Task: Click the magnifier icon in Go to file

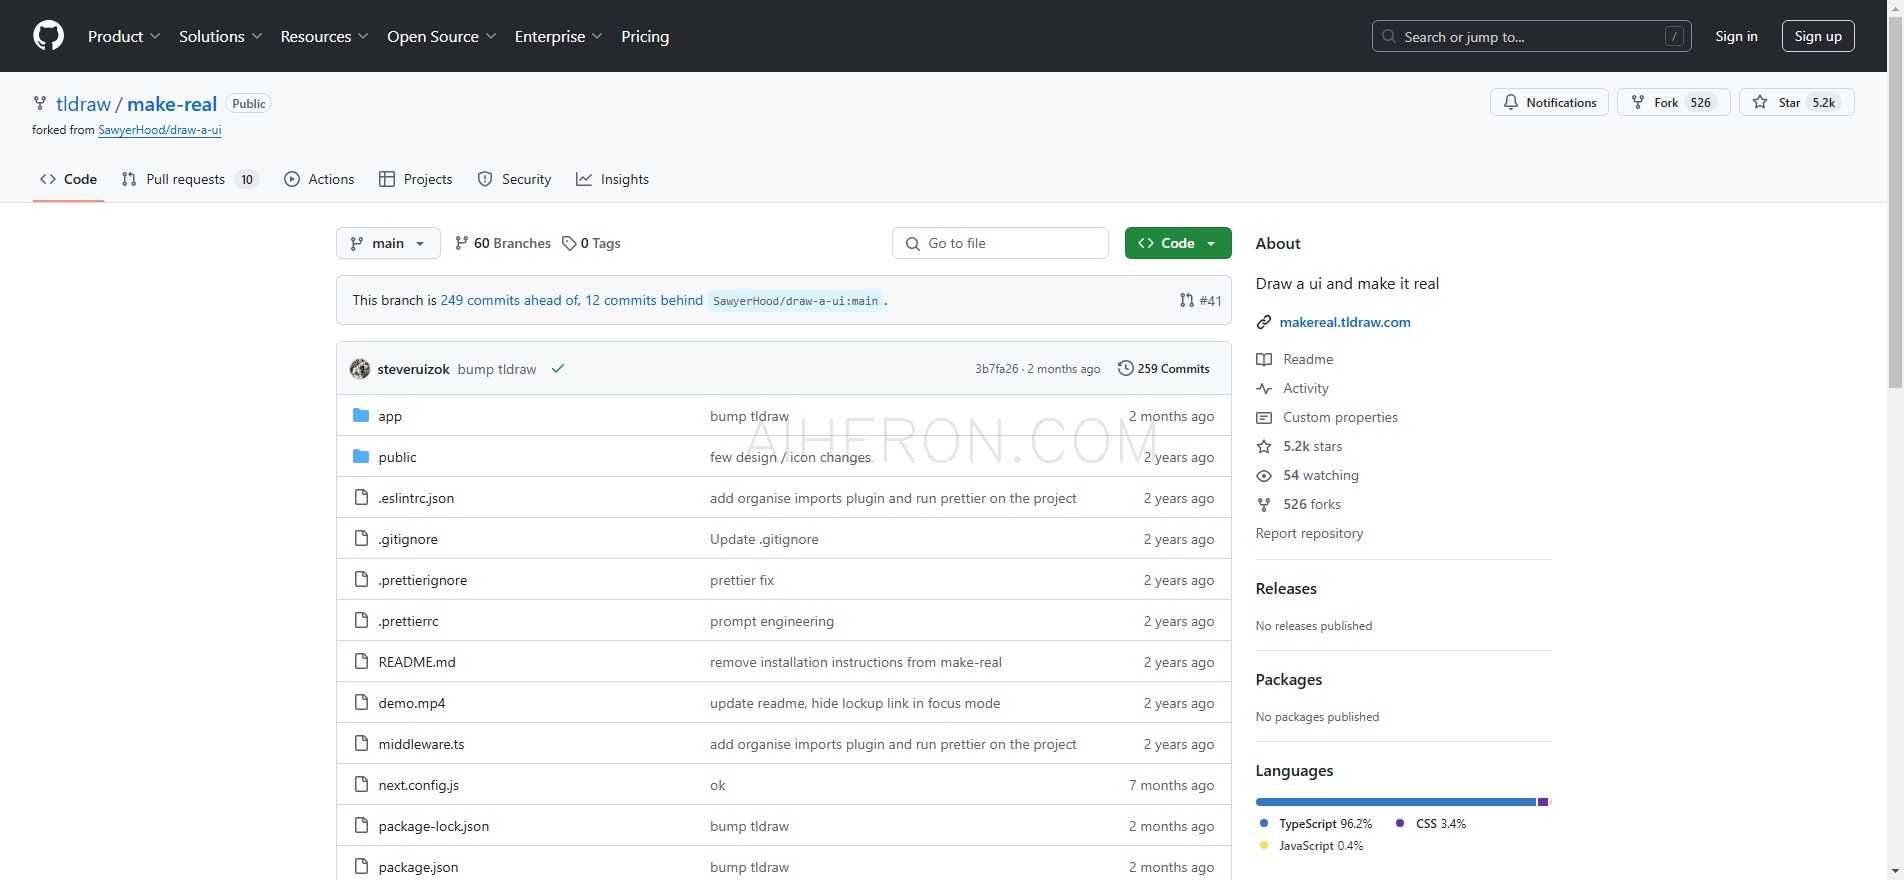Action: click(x=912, y=244)
